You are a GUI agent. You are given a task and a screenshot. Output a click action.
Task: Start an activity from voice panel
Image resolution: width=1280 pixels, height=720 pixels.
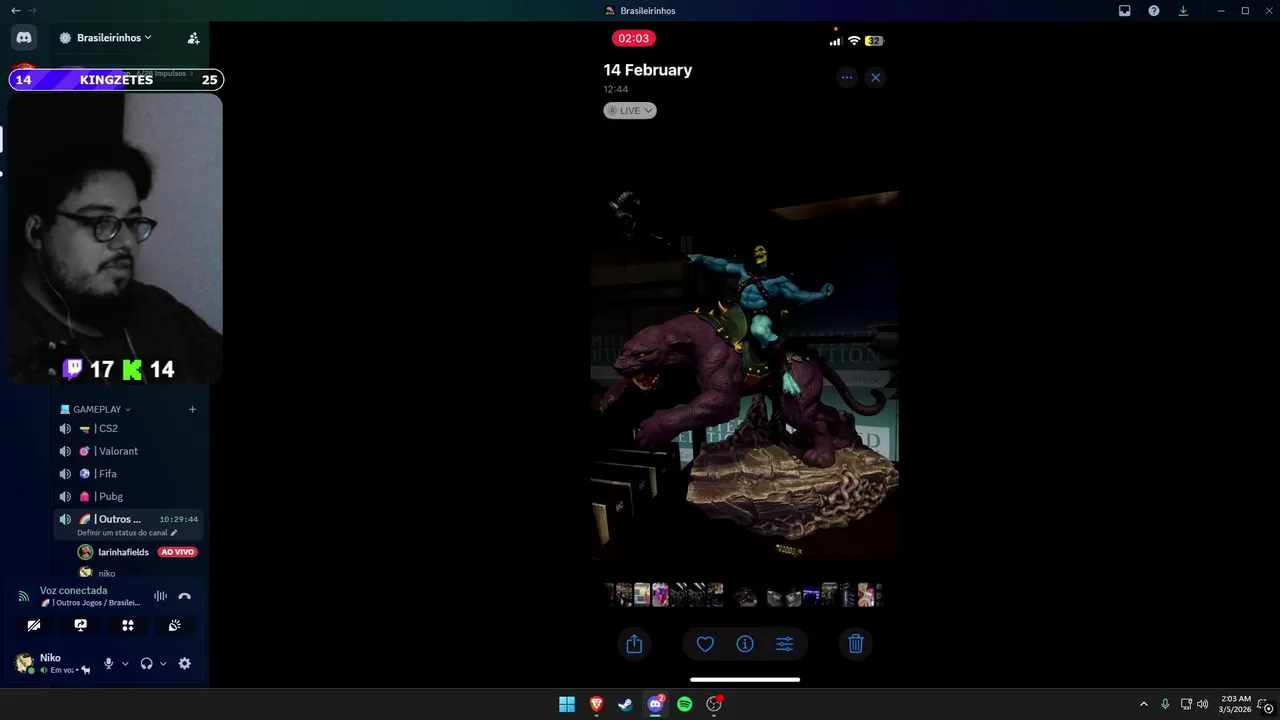128,625
